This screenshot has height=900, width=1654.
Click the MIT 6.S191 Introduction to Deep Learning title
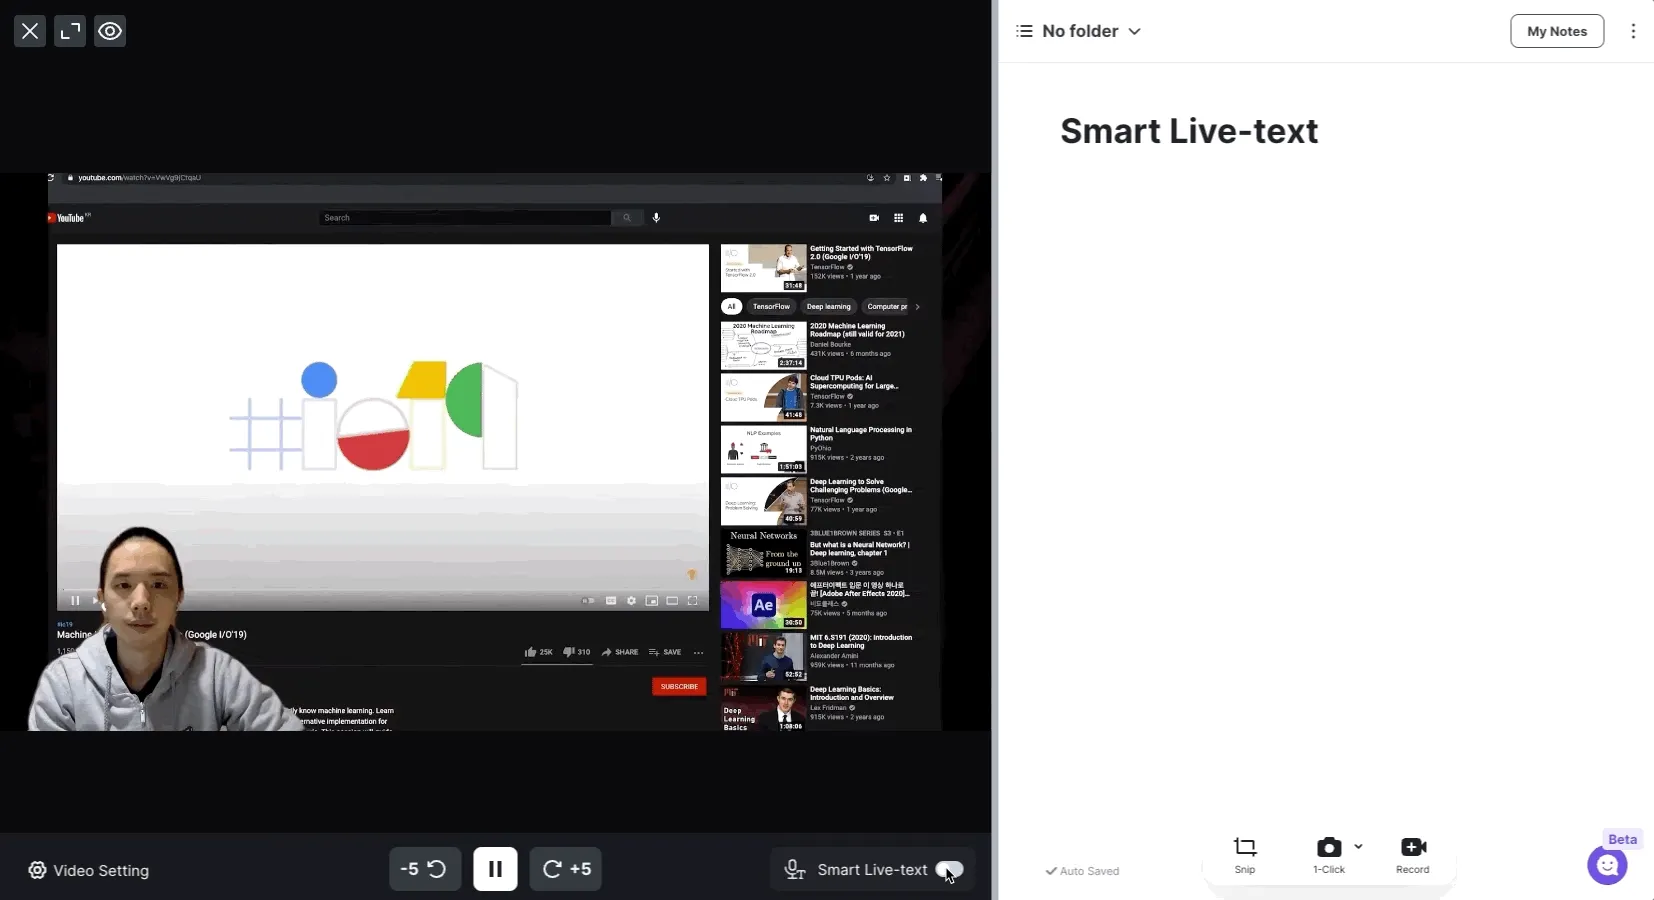tap(861, 641)
